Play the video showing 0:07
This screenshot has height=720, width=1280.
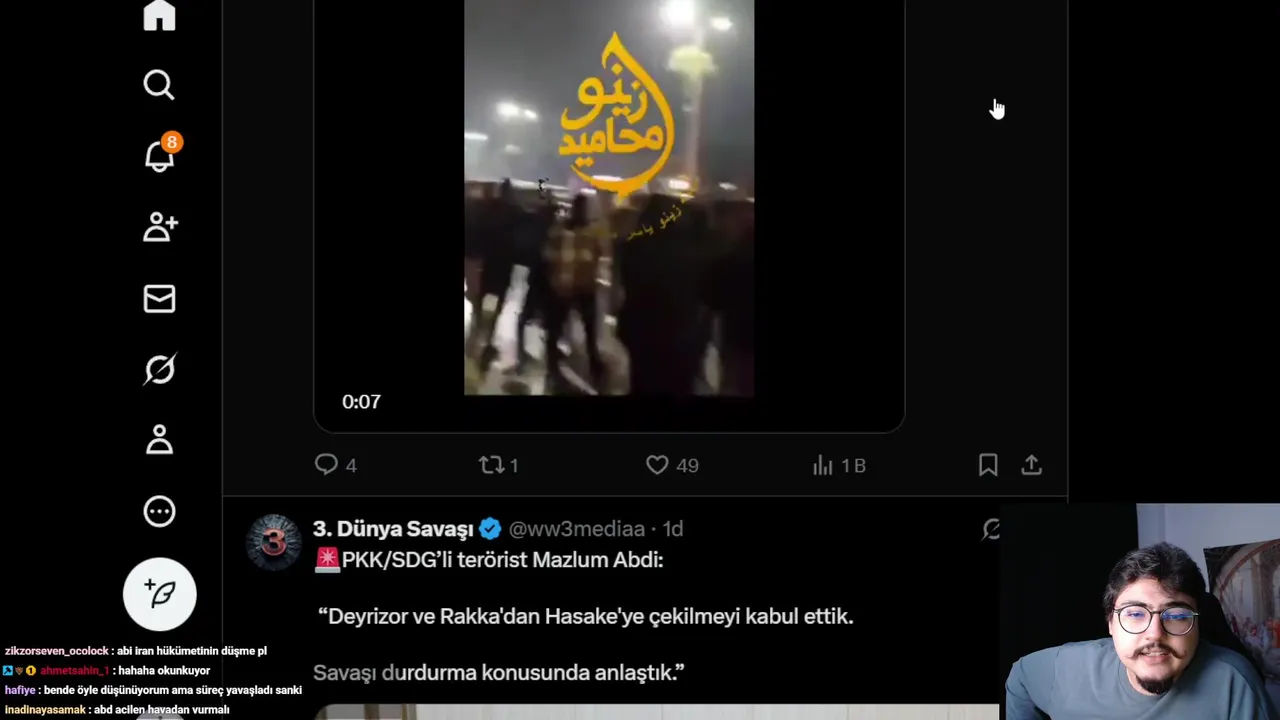(609, 198)
